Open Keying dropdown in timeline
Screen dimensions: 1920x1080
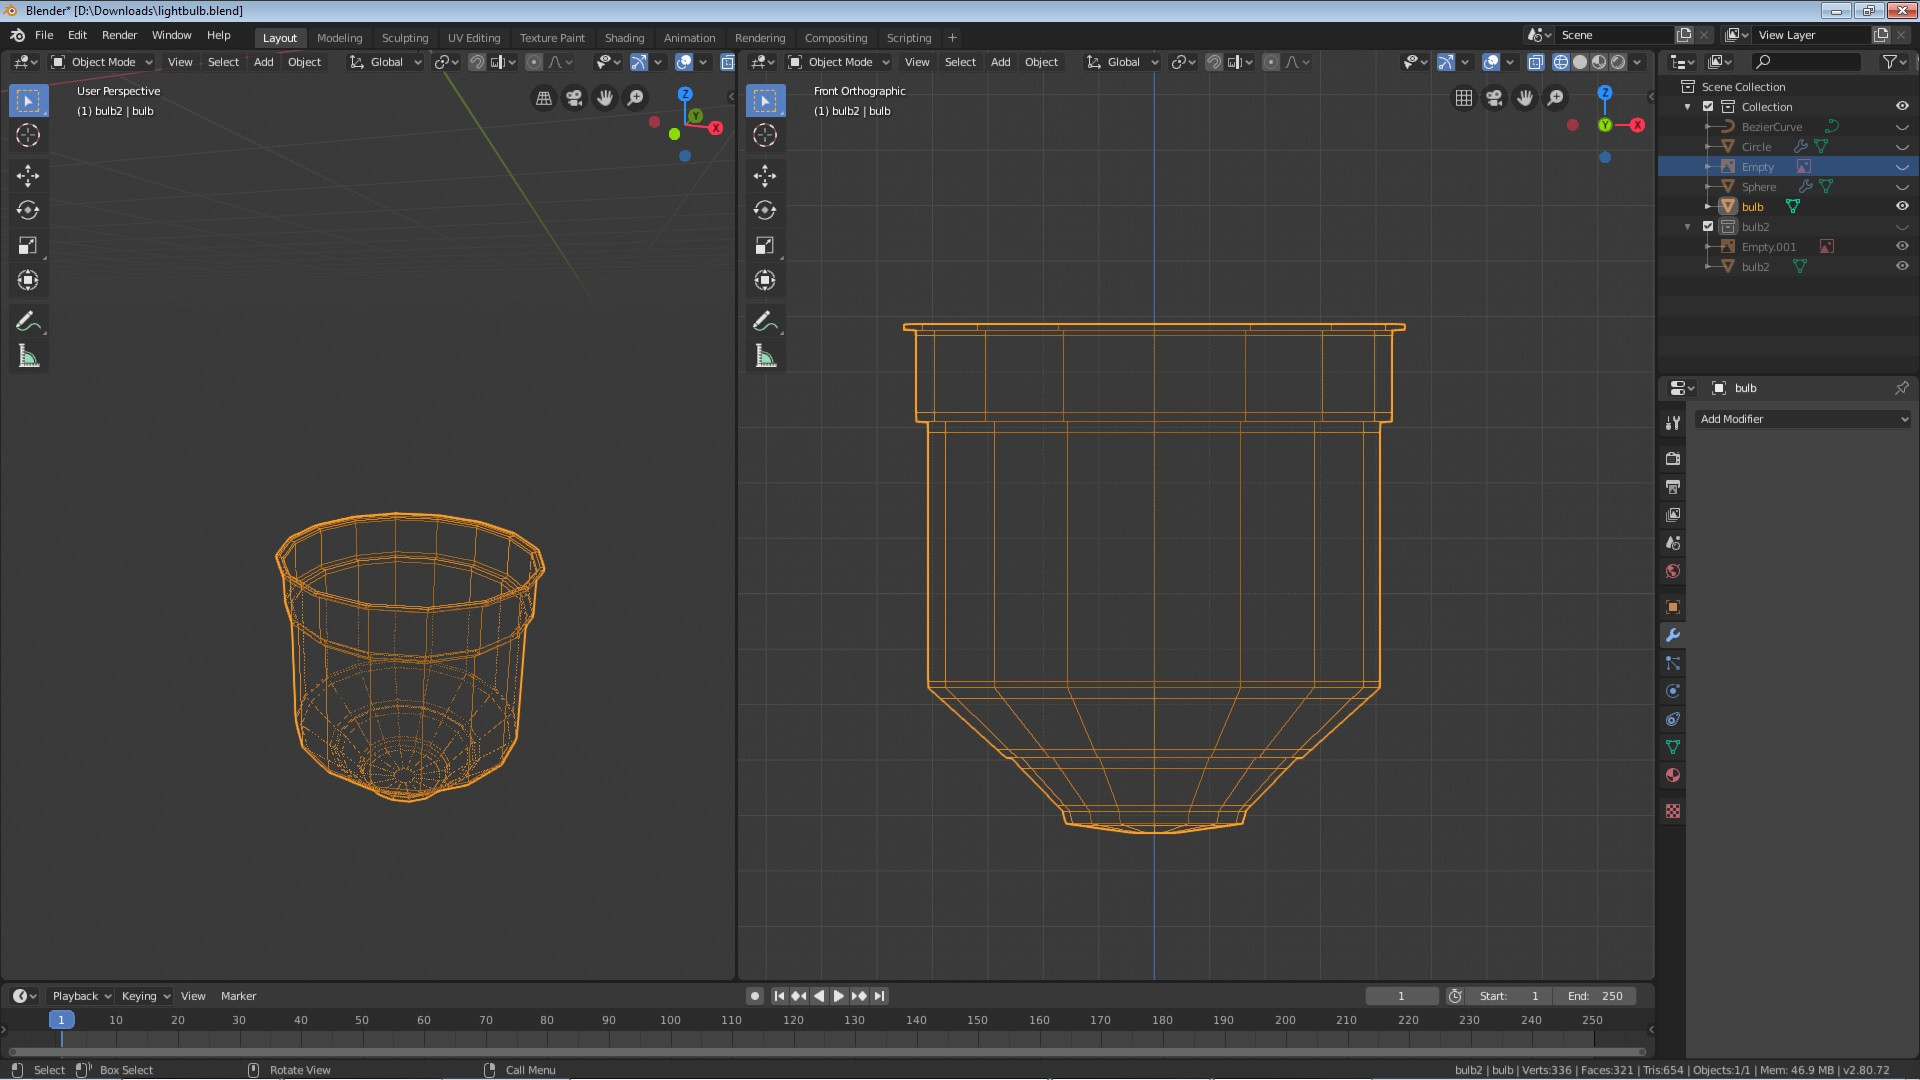point(145,996)
